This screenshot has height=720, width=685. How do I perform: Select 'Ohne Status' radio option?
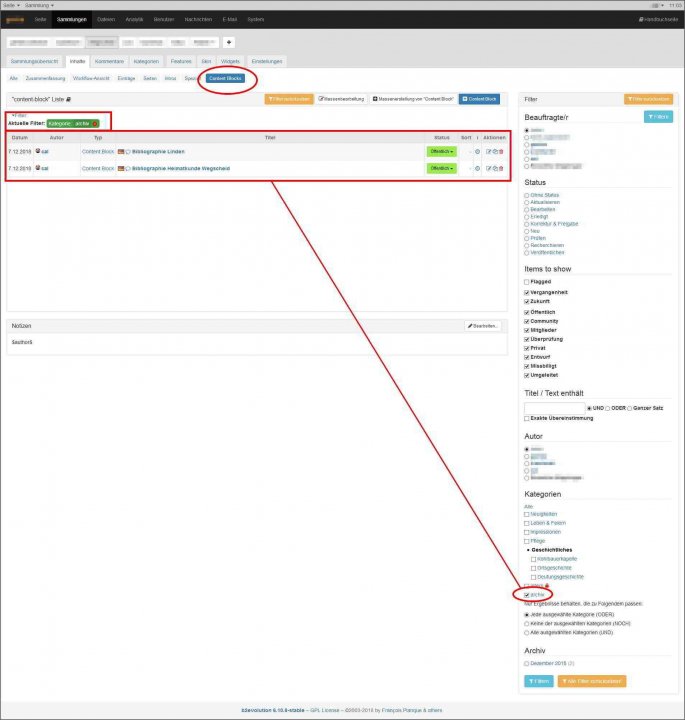pyautogui.click(x=527, y=195)
